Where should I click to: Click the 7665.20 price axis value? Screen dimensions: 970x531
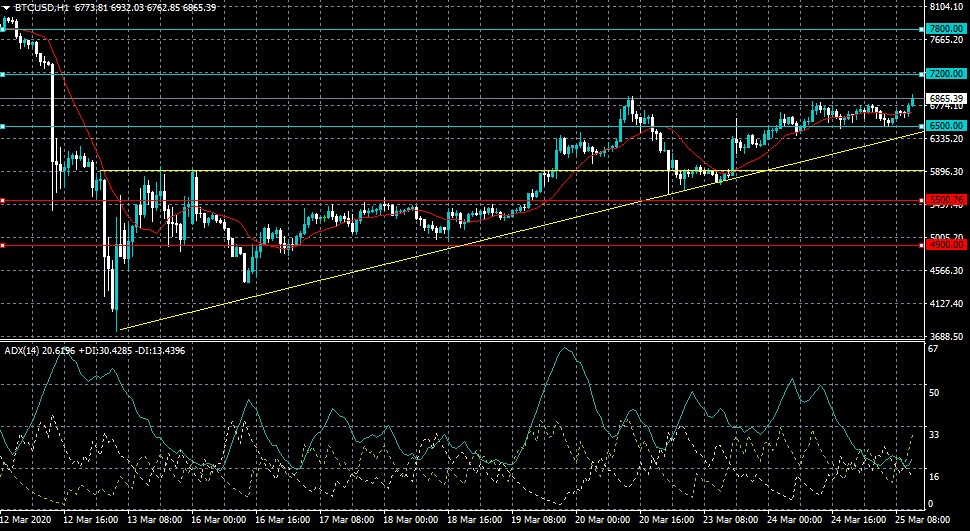coord(946,40)
